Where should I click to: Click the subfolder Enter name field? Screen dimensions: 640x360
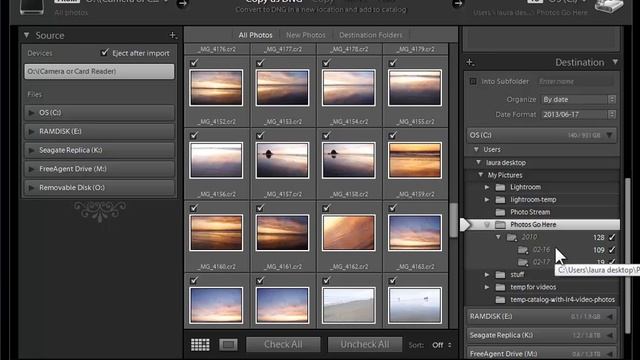coord(575,81)
